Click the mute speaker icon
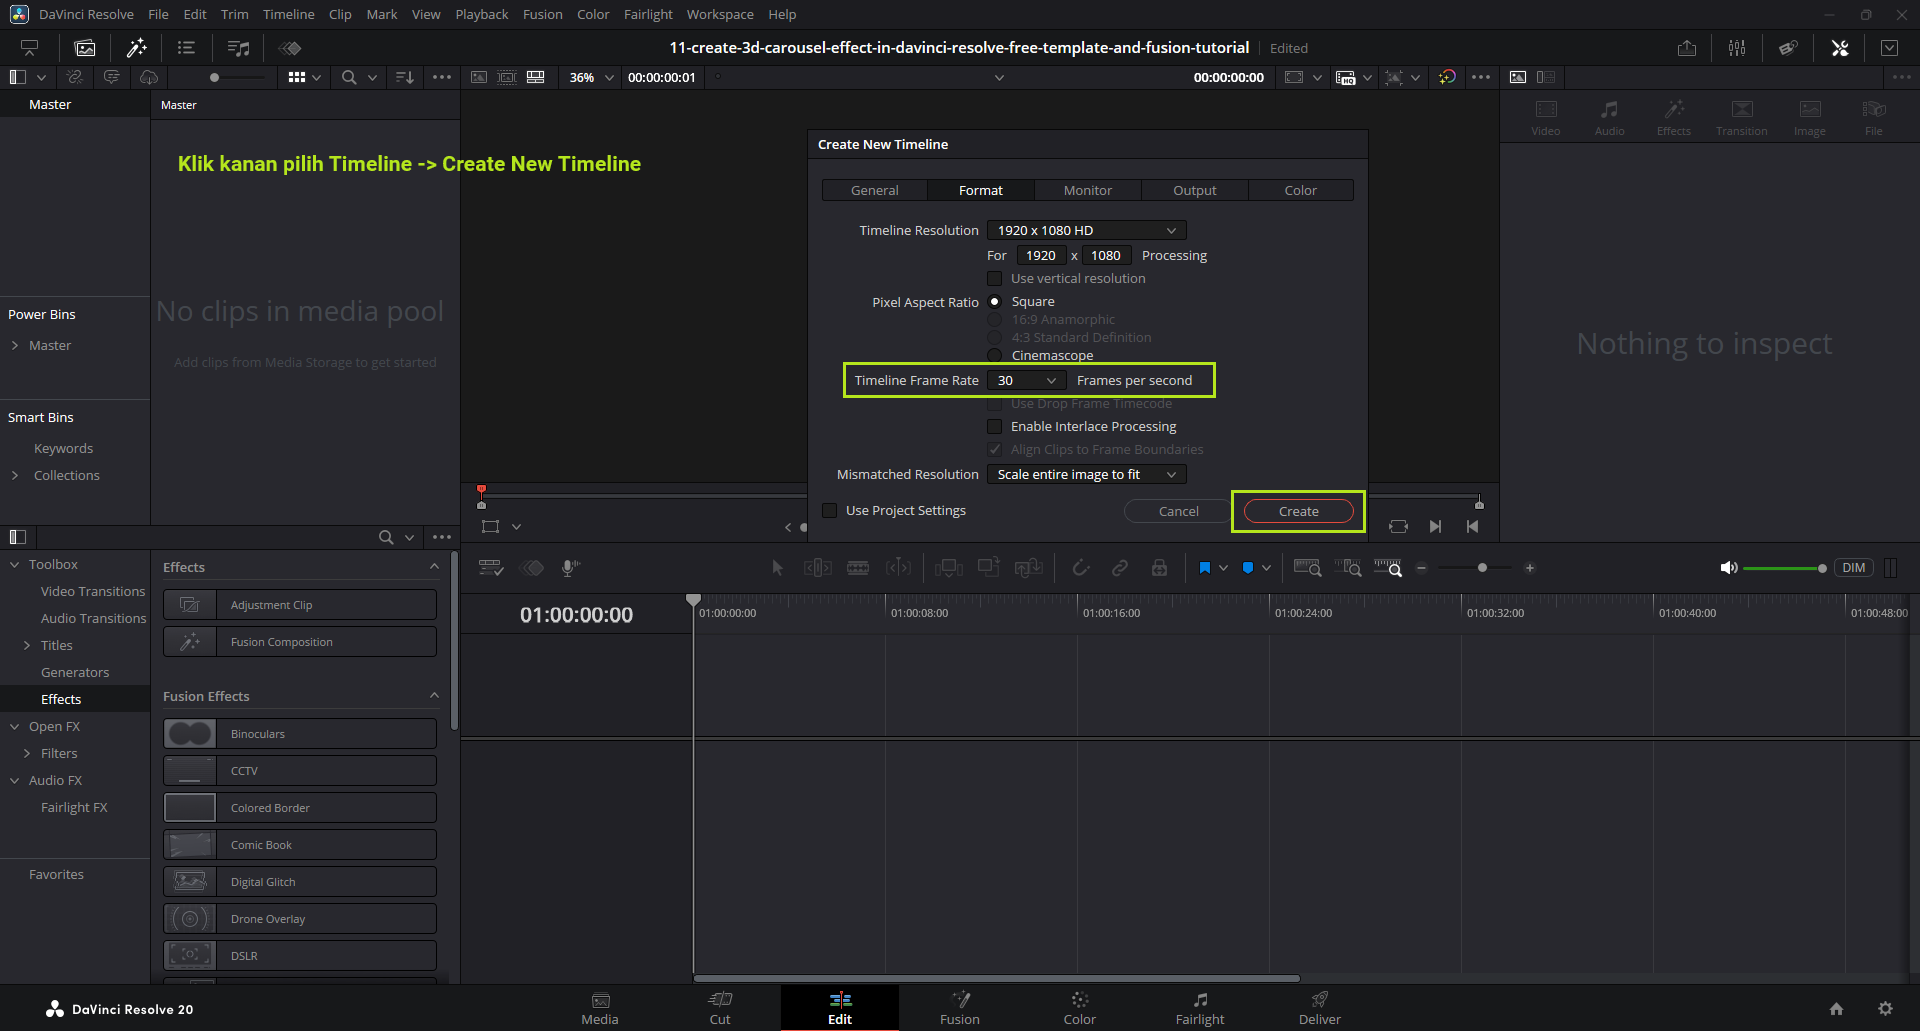The width and height of the screenshot is (1920, 1031). click(x=1728, y=568)
